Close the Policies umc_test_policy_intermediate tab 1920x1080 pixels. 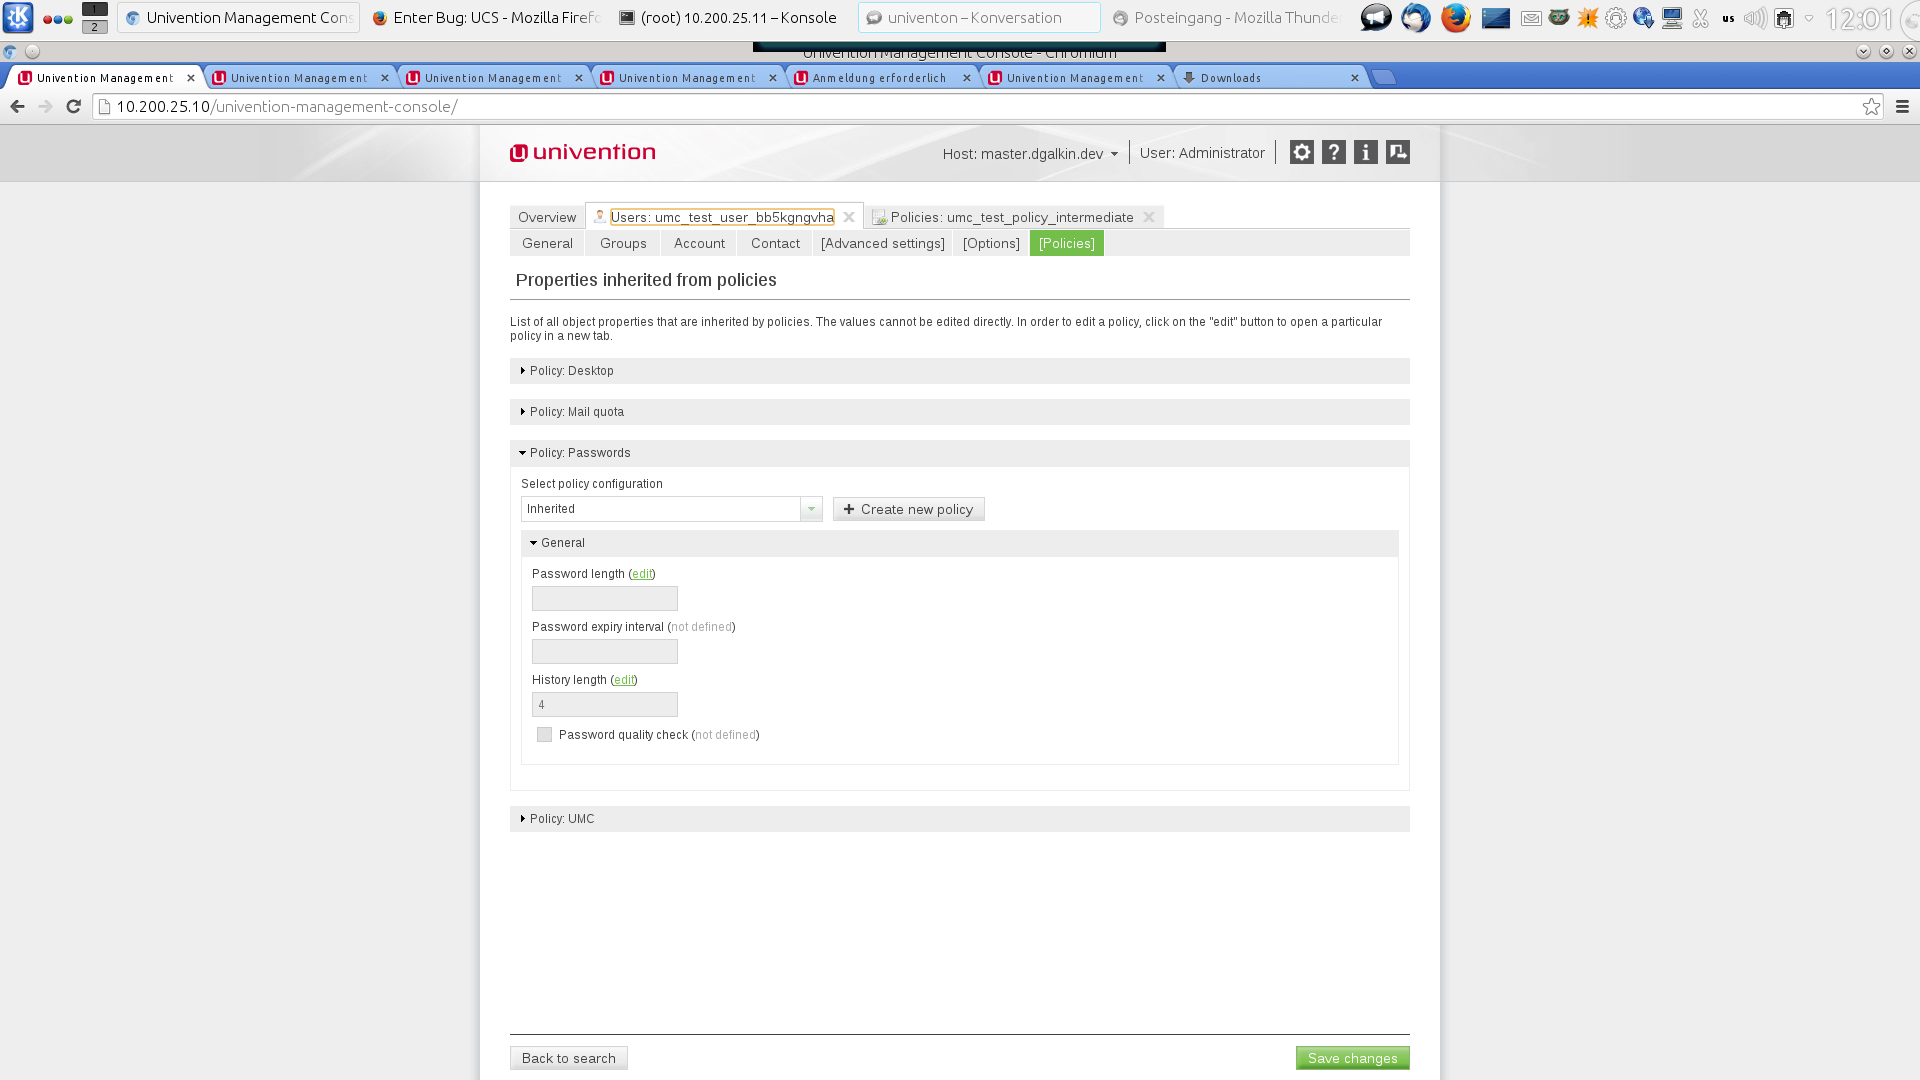click(1149, 217)
